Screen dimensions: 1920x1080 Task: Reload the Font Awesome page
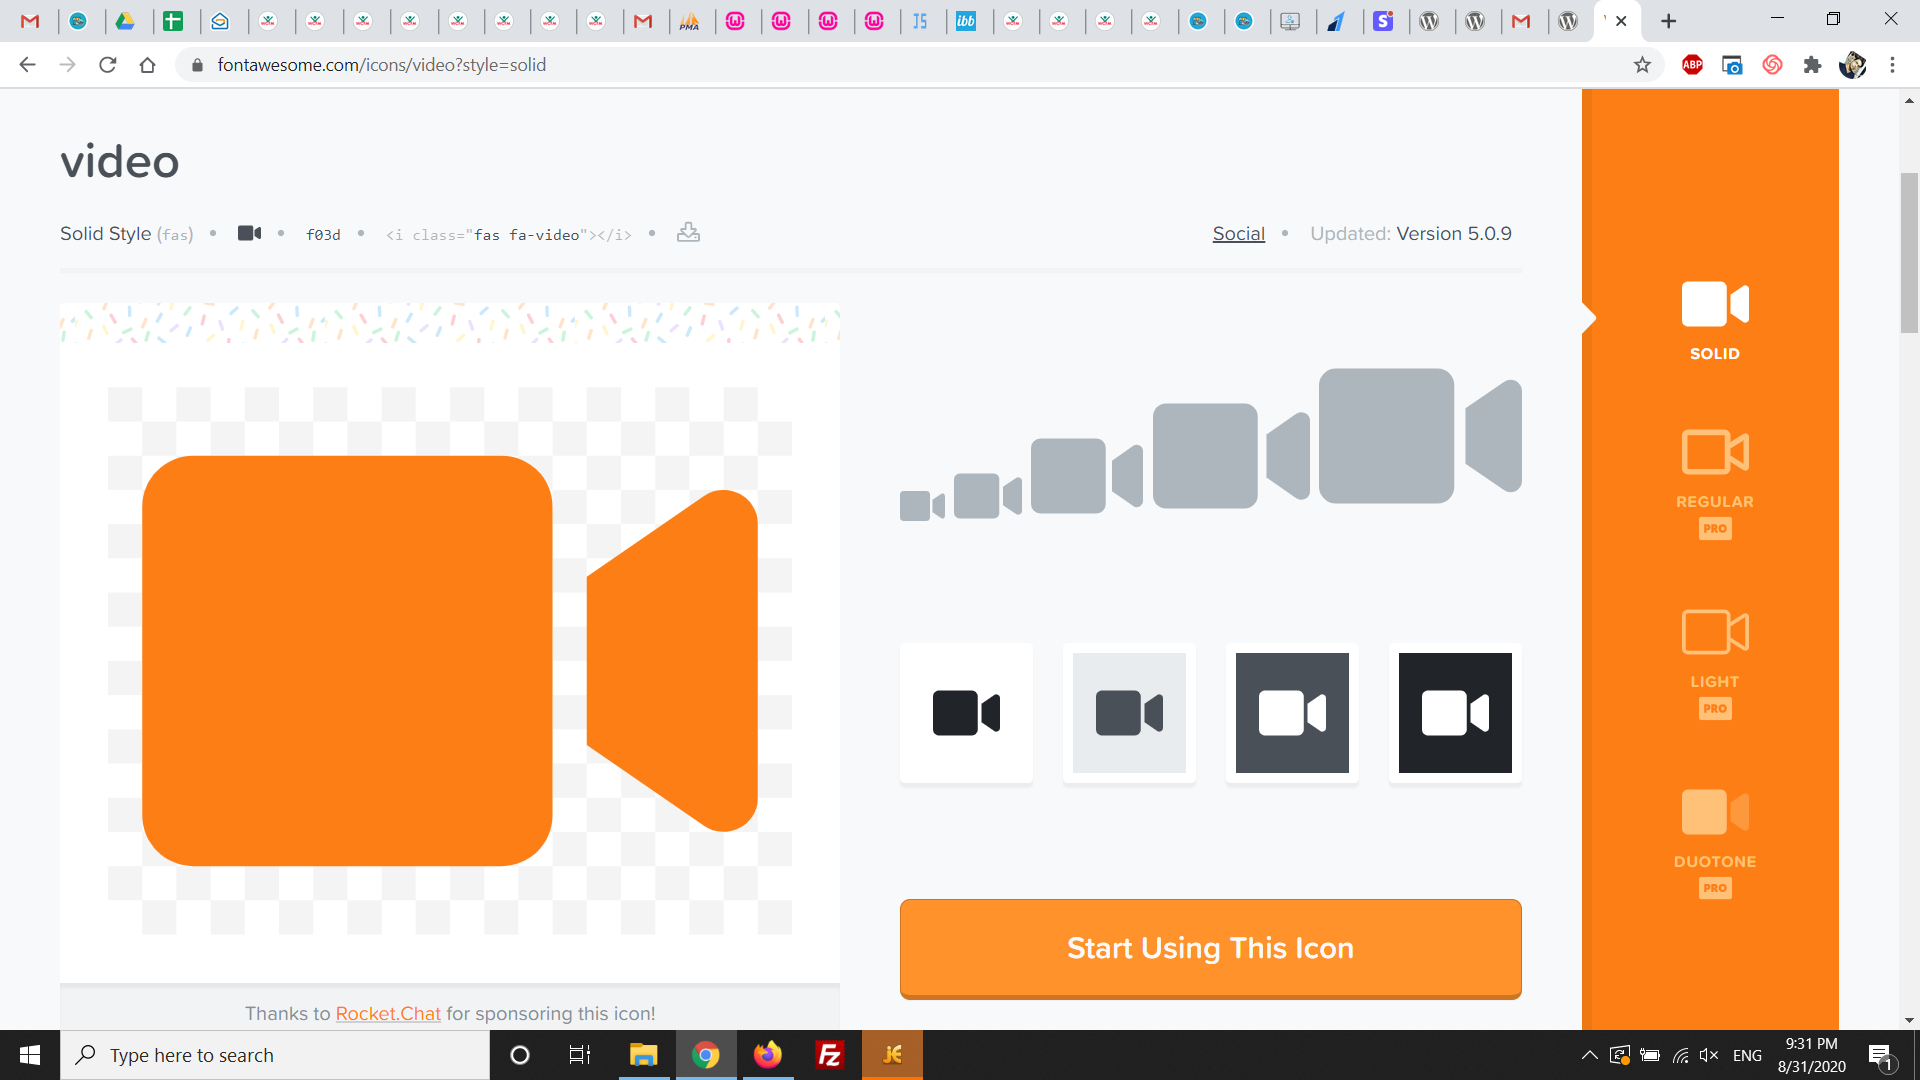coord(107,65)
